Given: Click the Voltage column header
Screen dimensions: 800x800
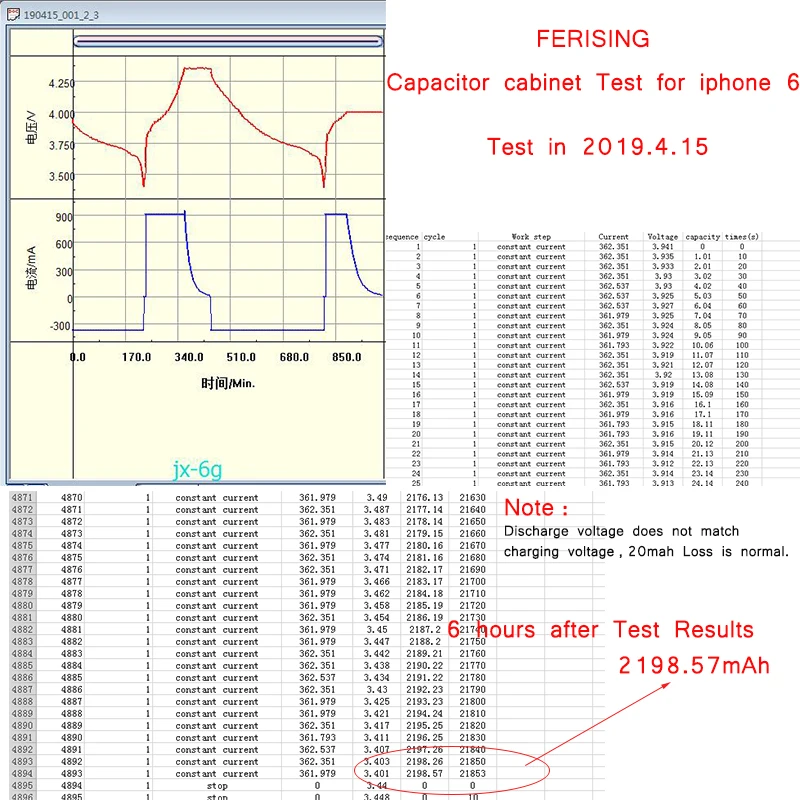Looking at the screenshot, I should (x=663, y=236).
